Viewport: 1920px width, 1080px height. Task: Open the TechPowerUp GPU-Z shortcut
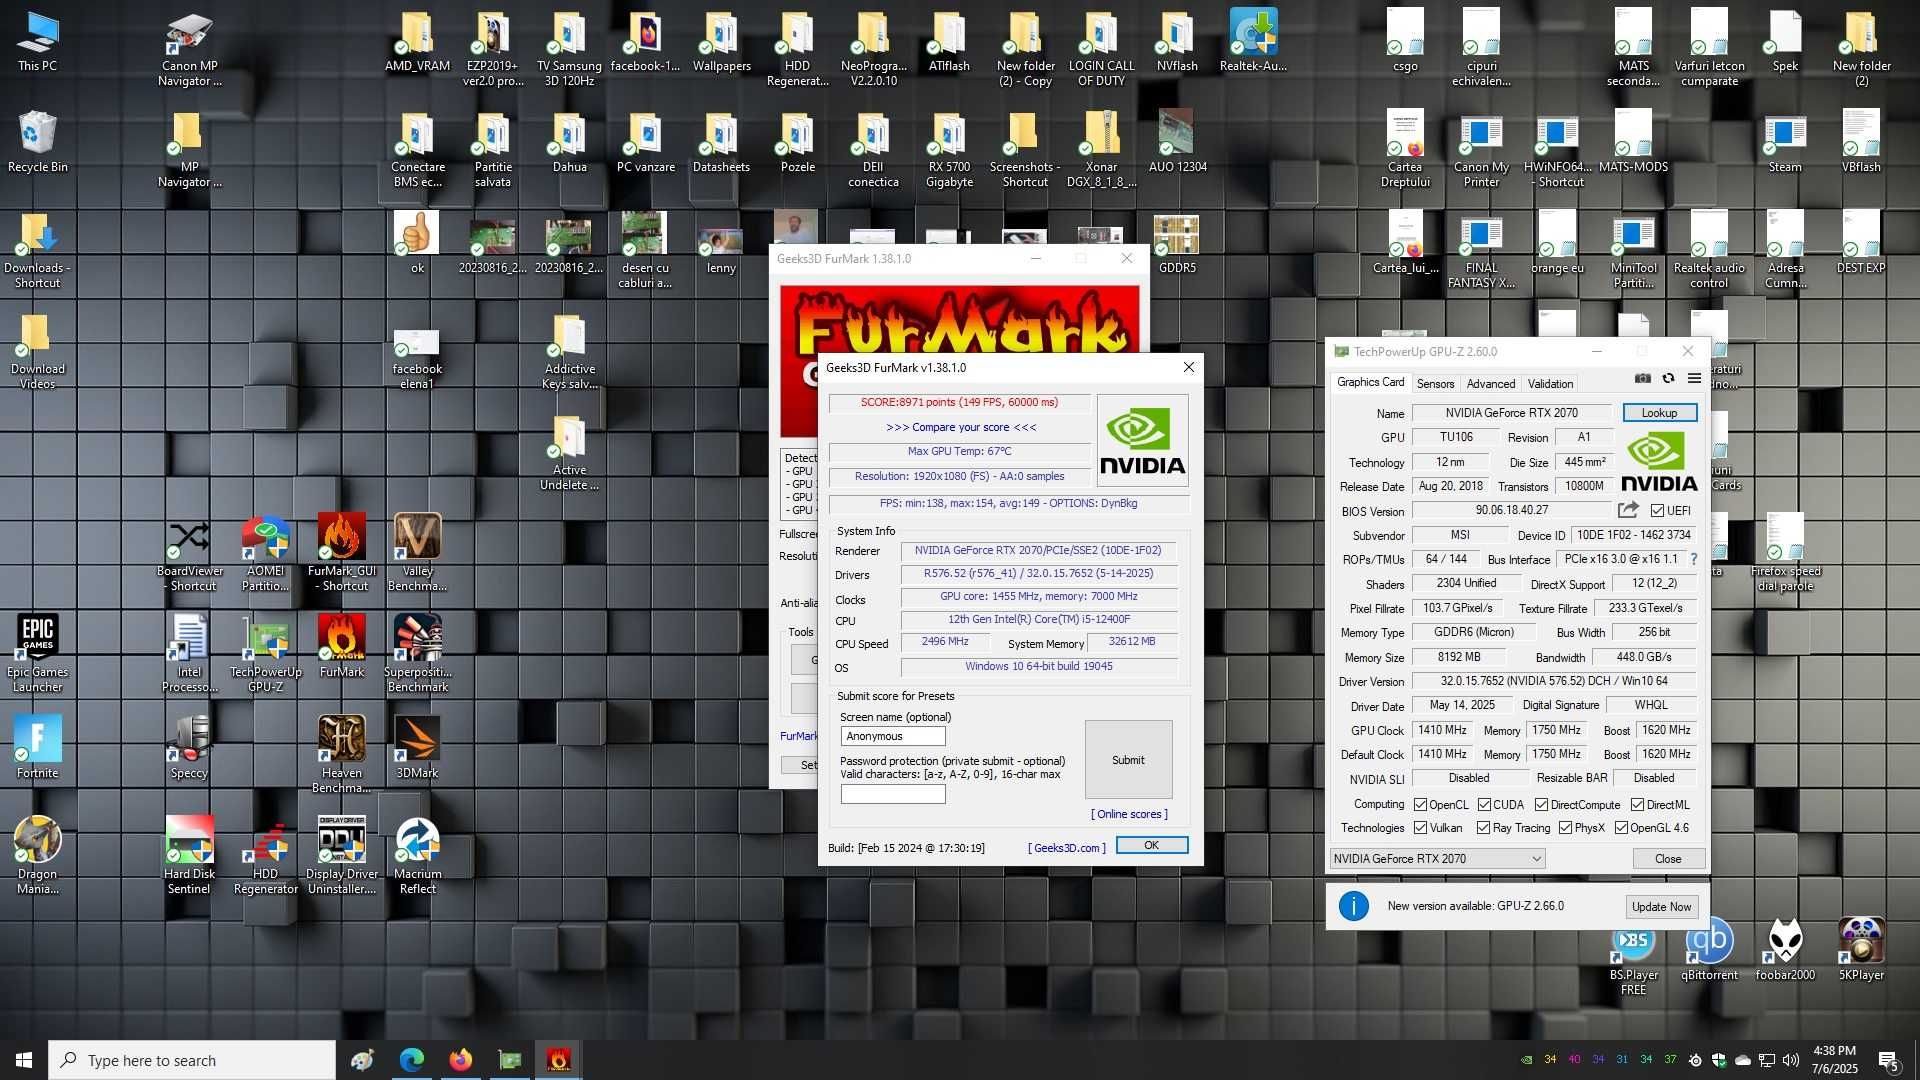(265, 653)
